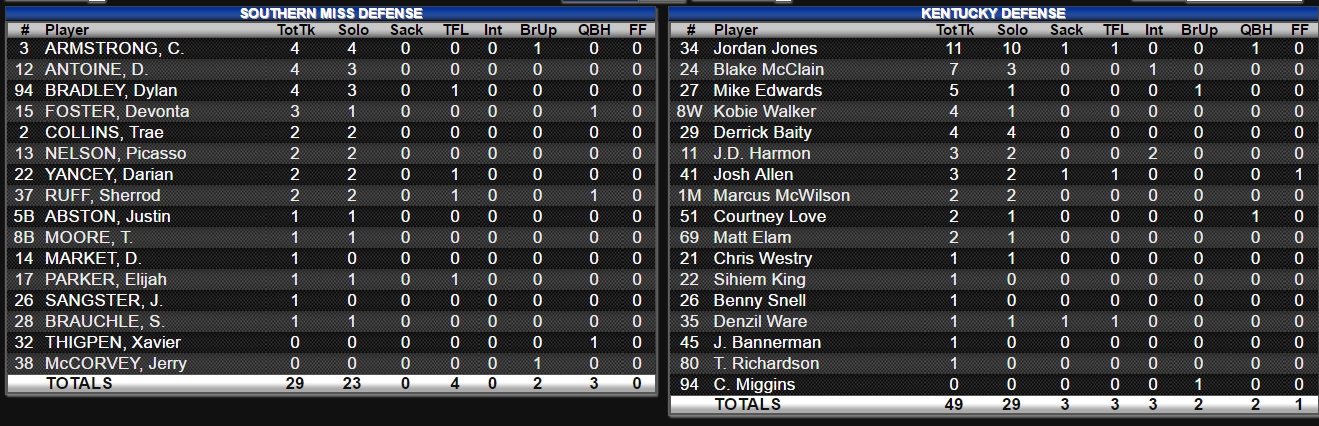Select McCORVEY, Jerry row
The height and width of the screenshot is (426, 1319).
click(331, 363)
